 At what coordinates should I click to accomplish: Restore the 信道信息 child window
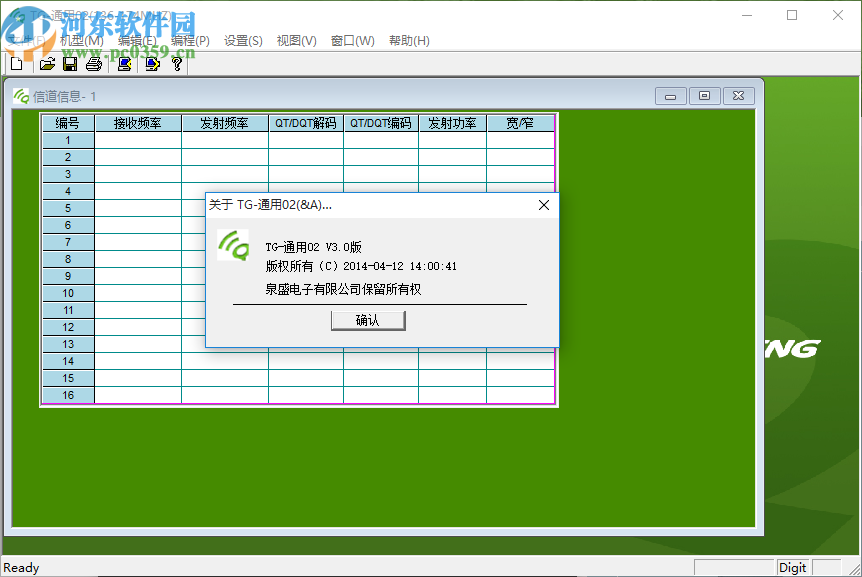pyautogui.click(x=703, y=95)
